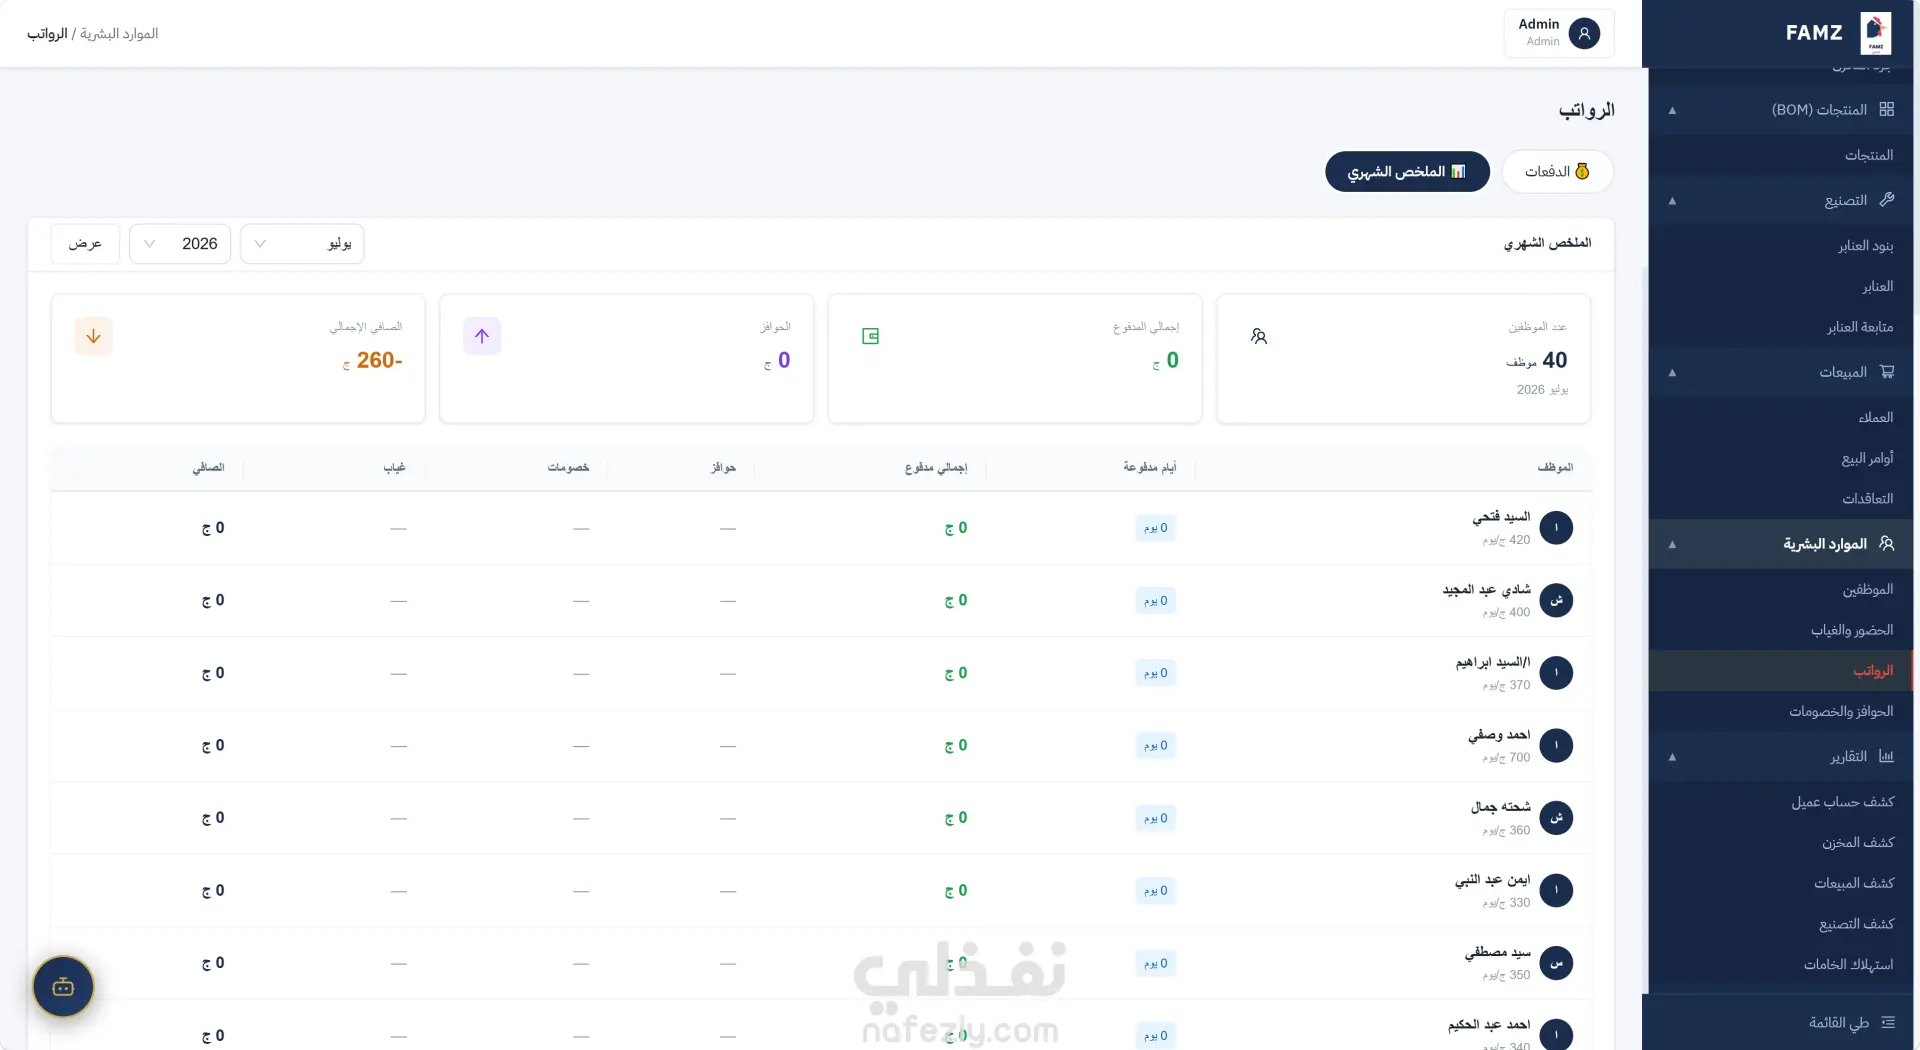The width and height of the screenshot is (1920, 1050).
Task: Open العملاء in the sidebar
Action: 1875,418
